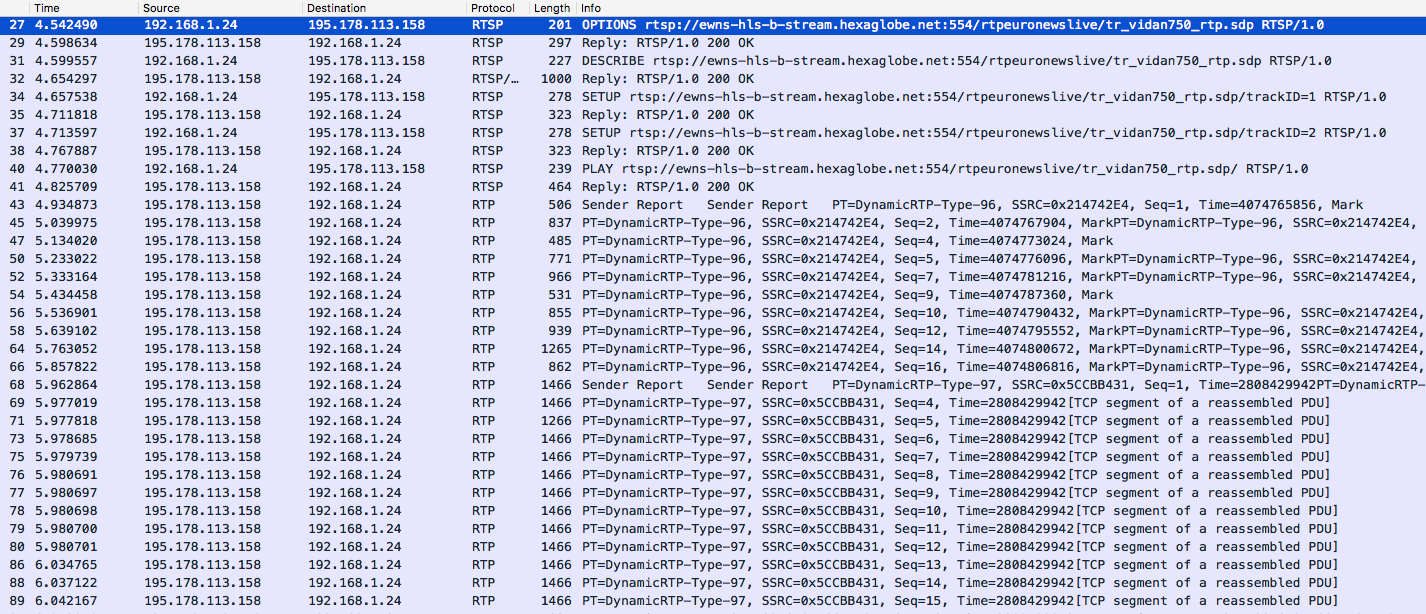Select RTP packet 79 at time 5.980700
1426x614 pixels.
713,529
